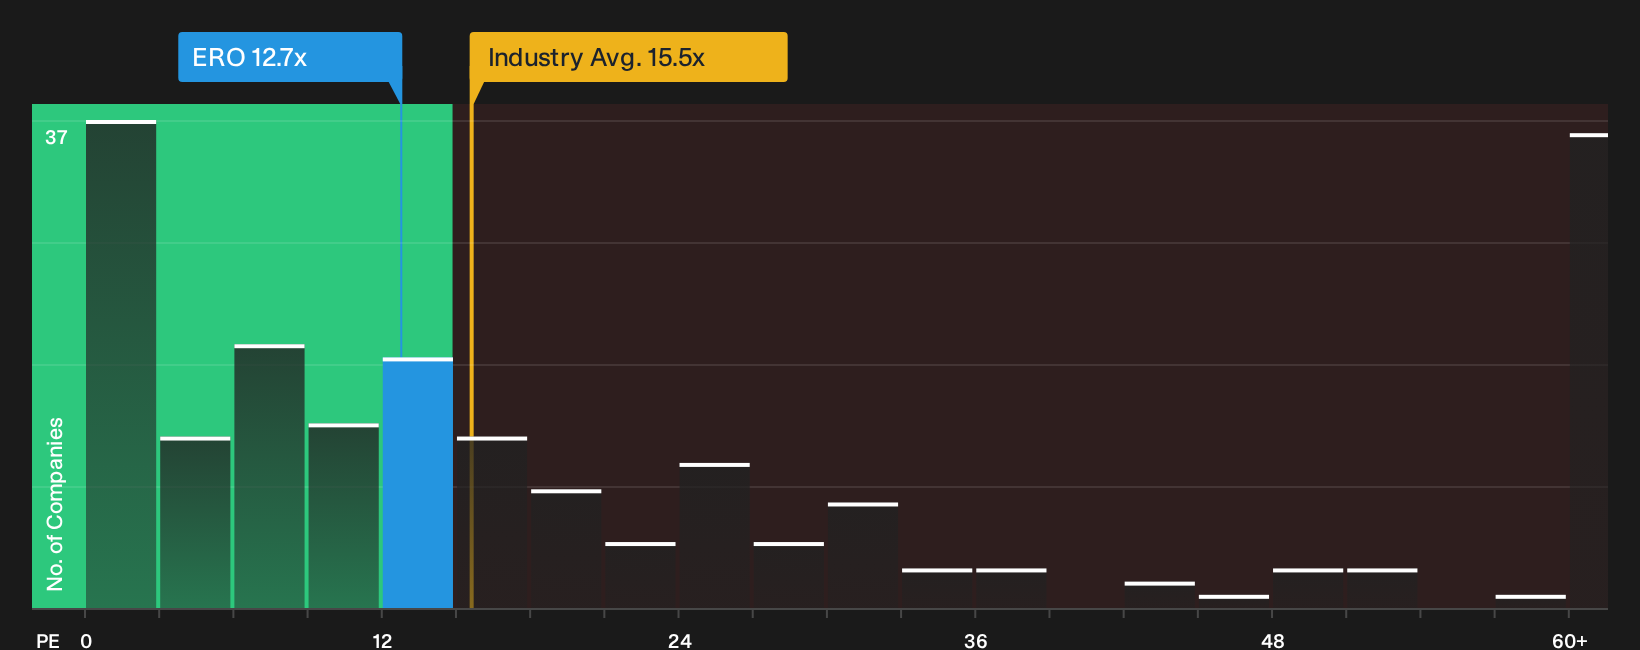Click the histogram bar starting at PE 48
The image size is (1640, 650).
1308,589
